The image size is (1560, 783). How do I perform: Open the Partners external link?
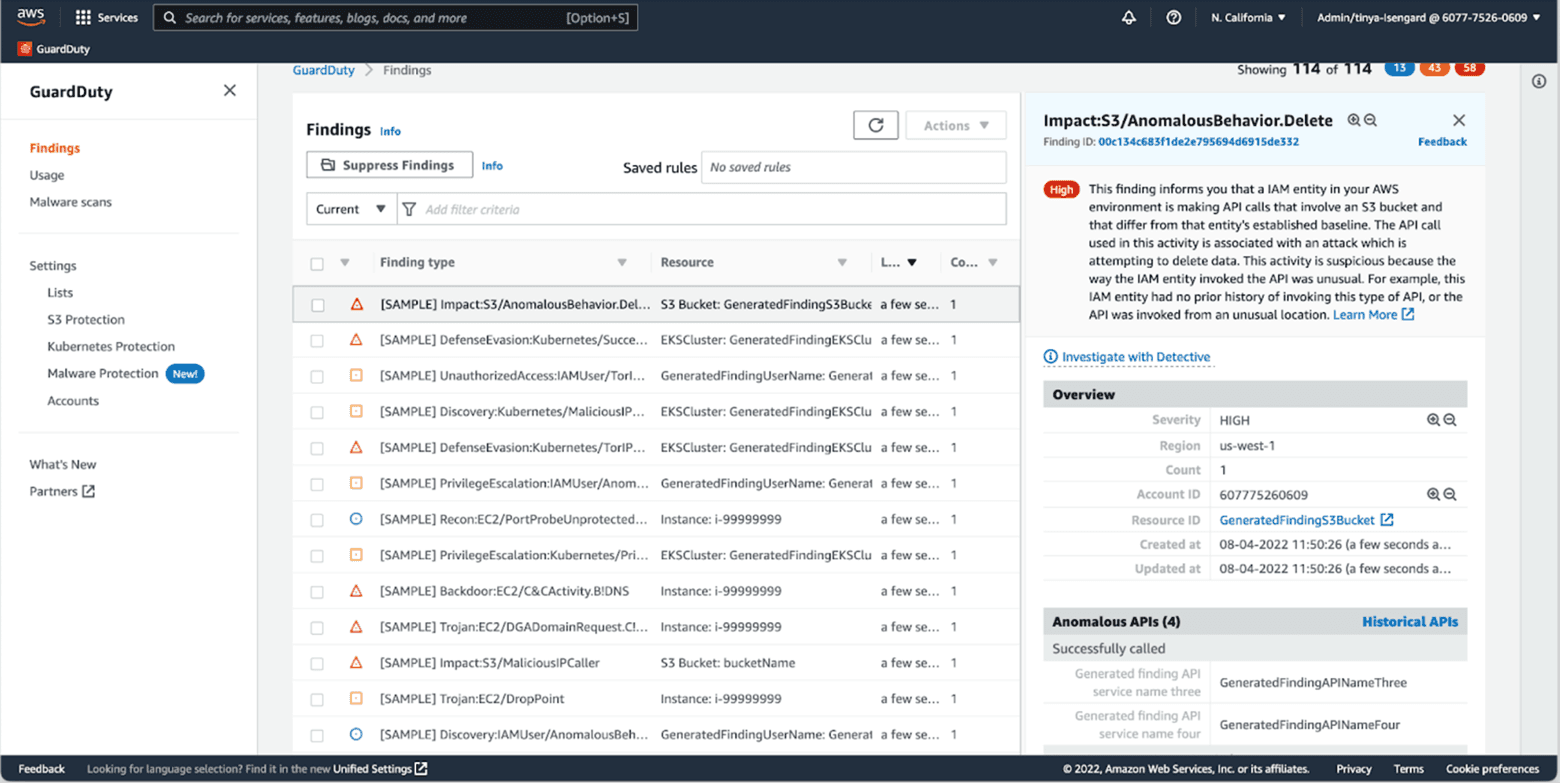62,492
